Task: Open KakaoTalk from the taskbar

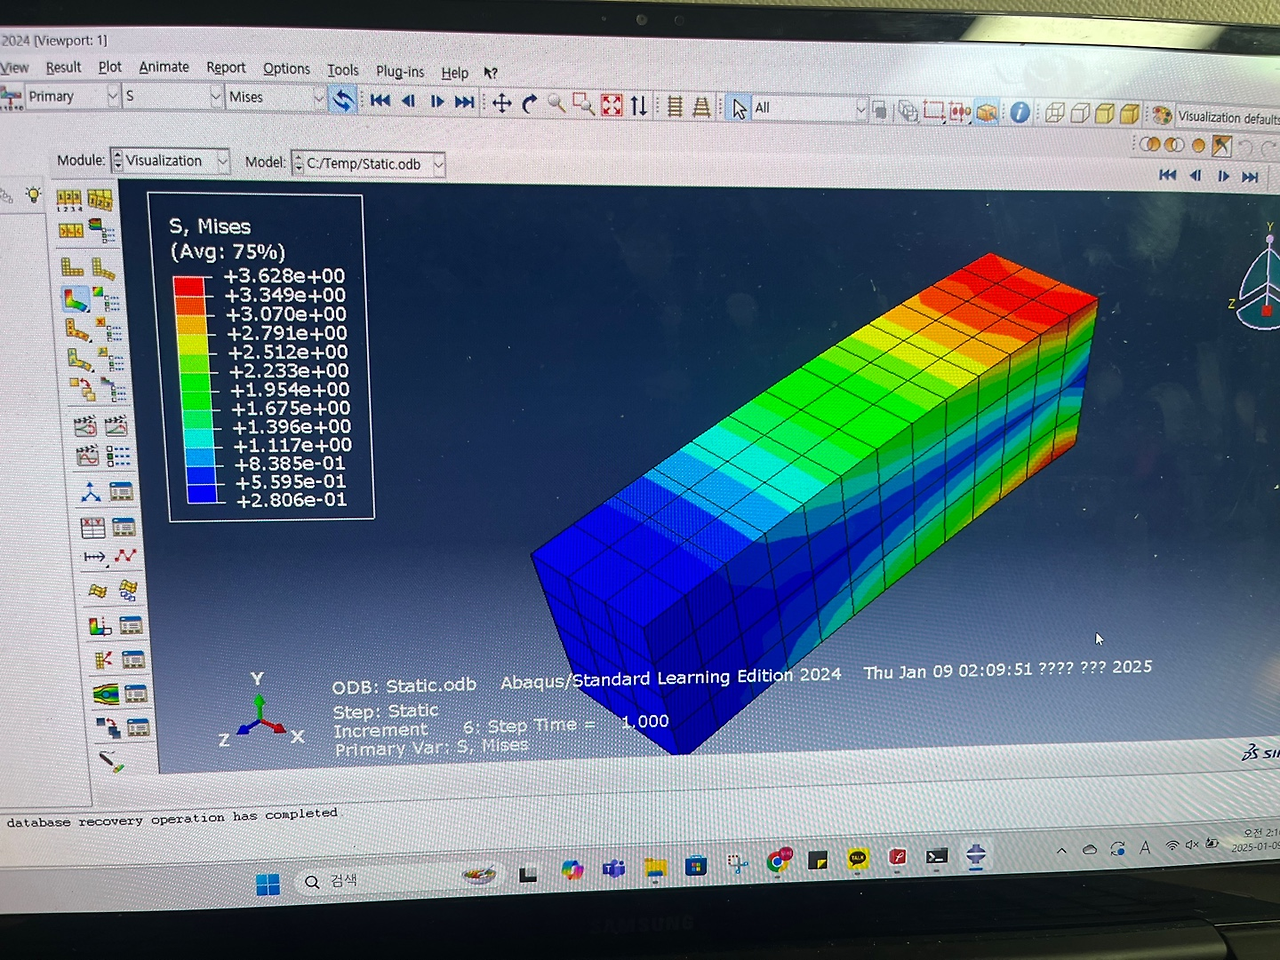Action: click(x=858, y=859)
